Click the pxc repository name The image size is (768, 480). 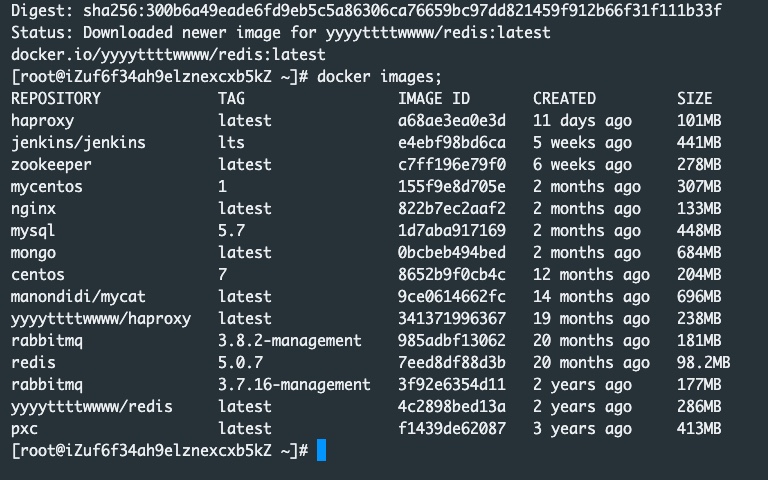click(25, 428)
